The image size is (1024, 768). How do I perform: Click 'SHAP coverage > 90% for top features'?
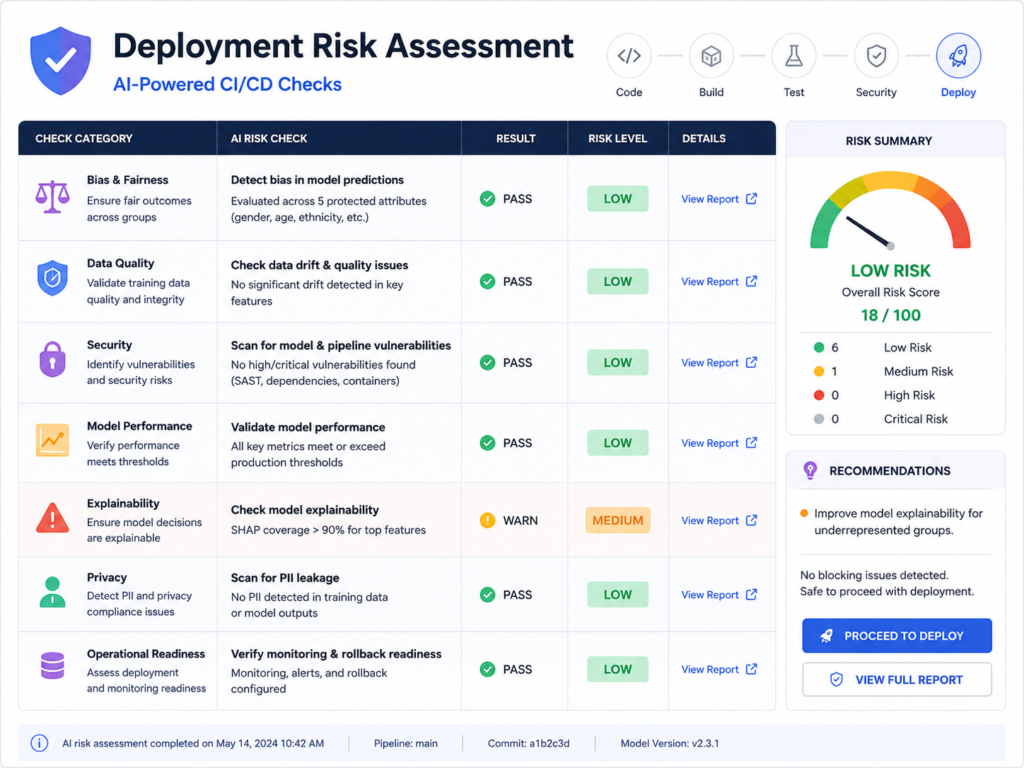[328, 530]
